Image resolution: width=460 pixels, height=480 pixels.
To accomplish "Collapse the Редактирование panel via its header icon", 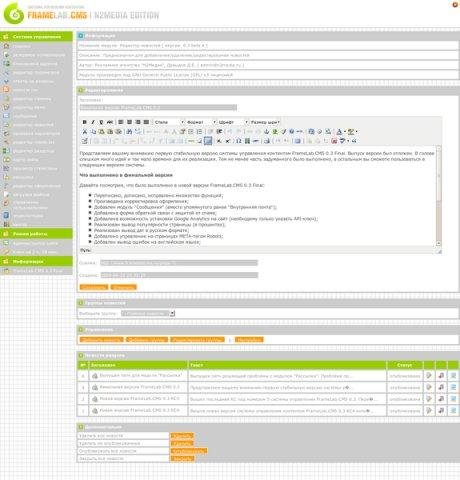I will pyautogui.click(x=81, y=90).
